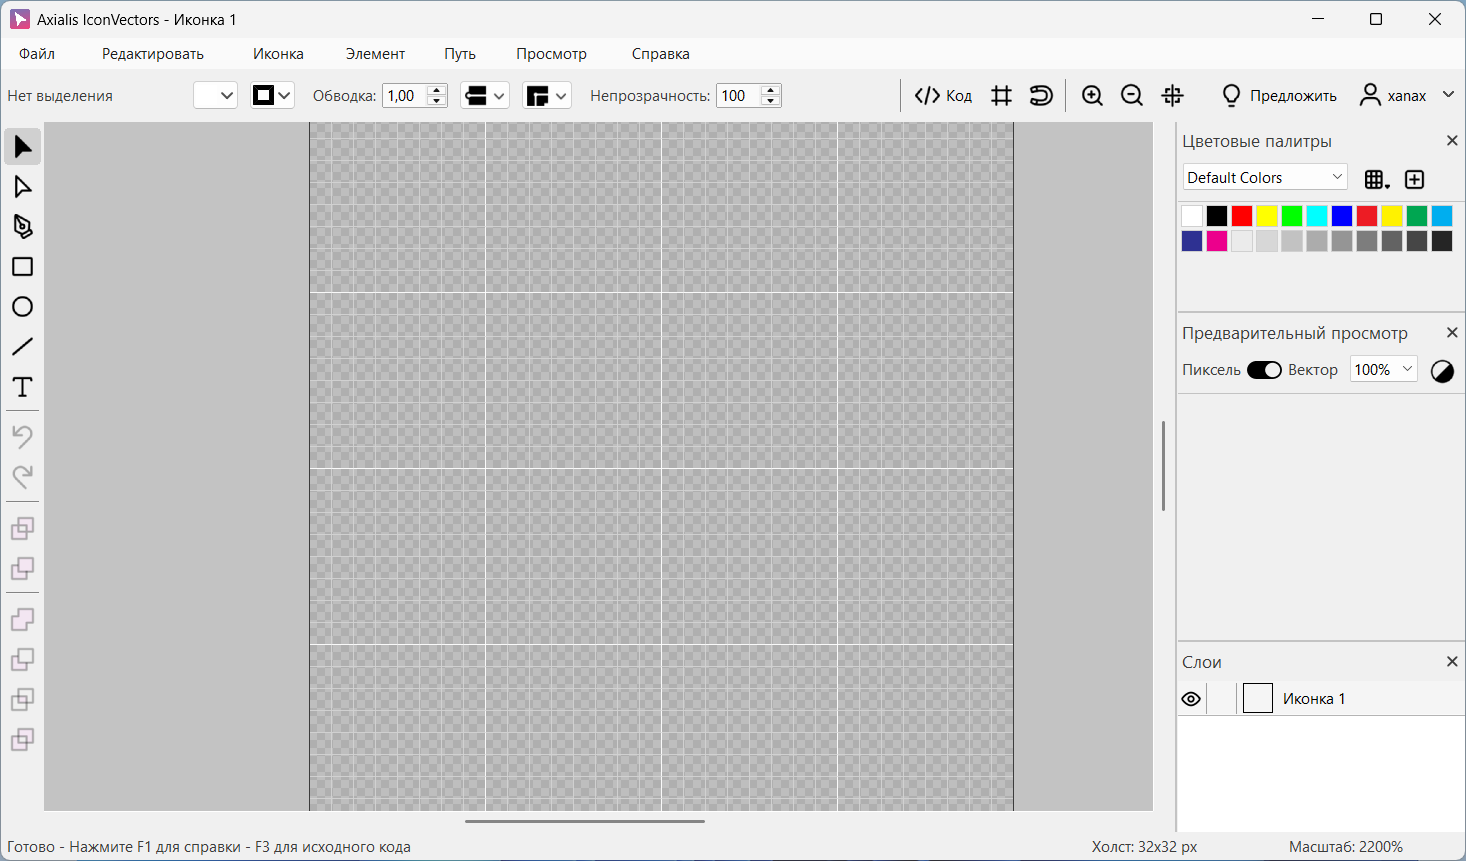Click the zoom out magnifier
1466x861 pixels.
click(x=1132, y=96)
